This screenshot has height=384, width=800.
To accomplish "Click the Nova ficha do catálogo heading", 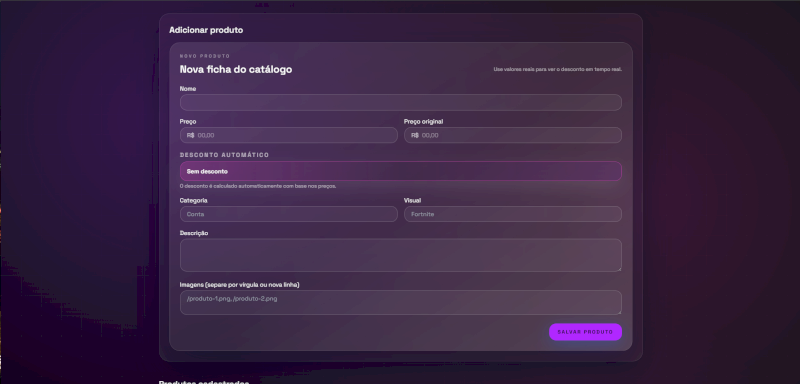I will 236,69.
